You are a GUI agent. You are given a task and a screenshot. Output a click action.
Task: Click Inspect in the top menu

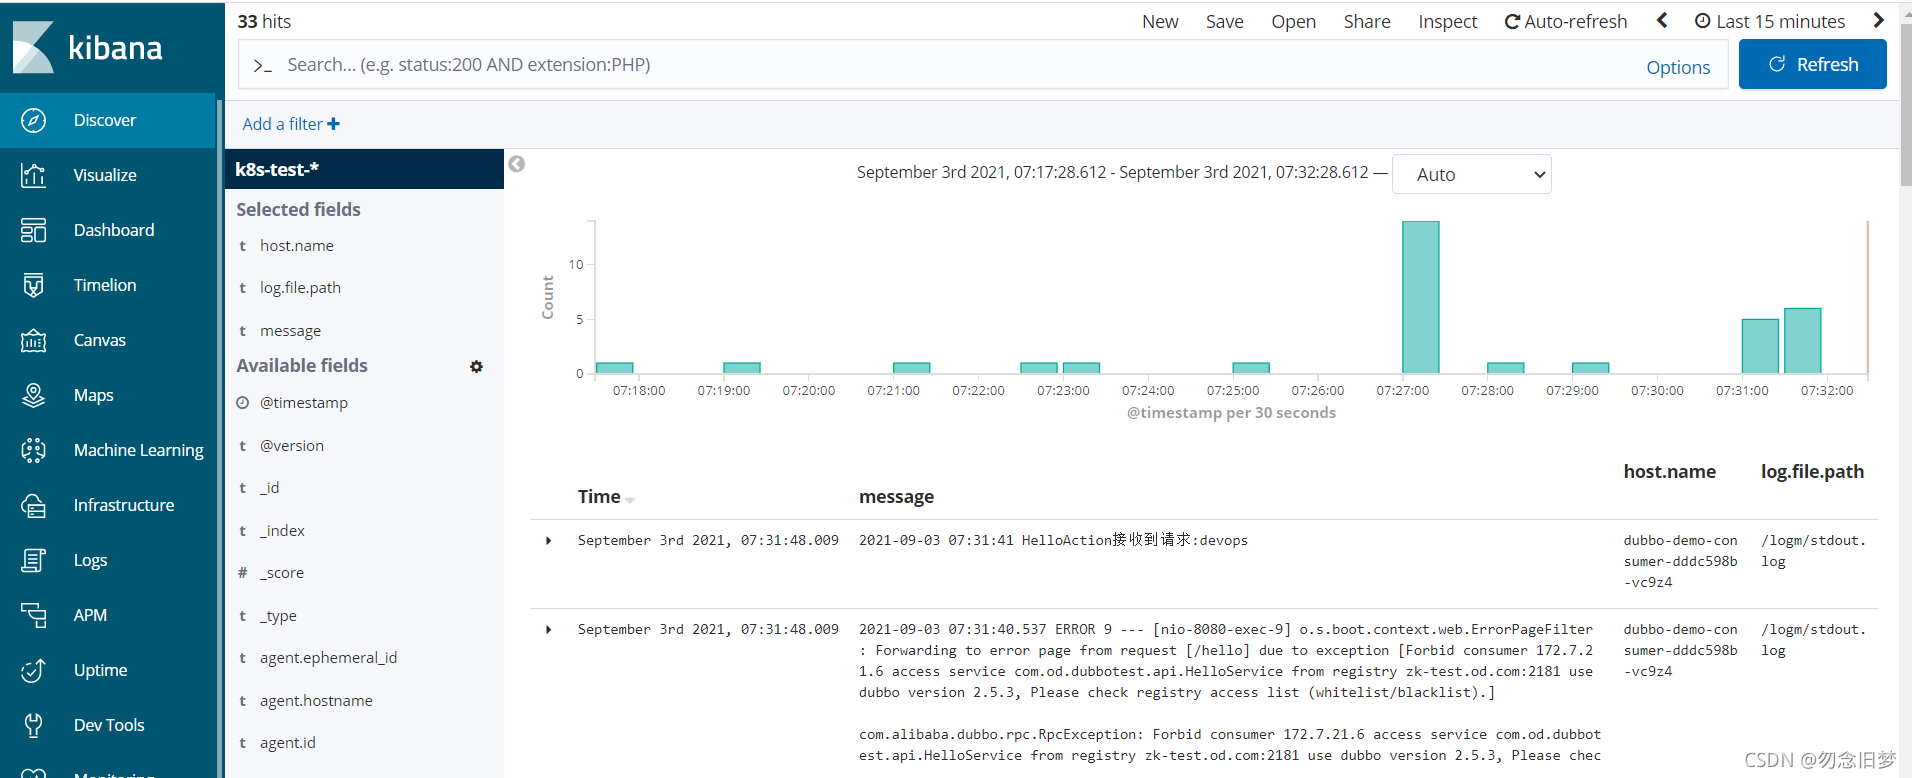click(x=1447, y=22)
